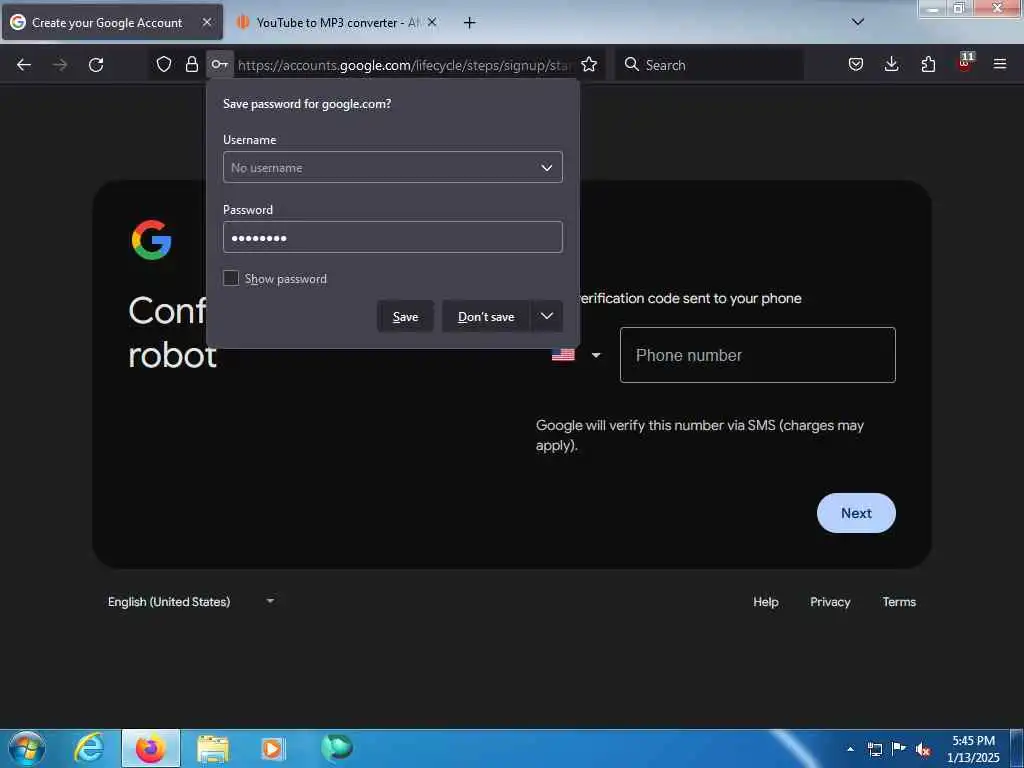1024x768 pixels.
Task: Close the Create your Google Account tab
Action: pos(206,22)
